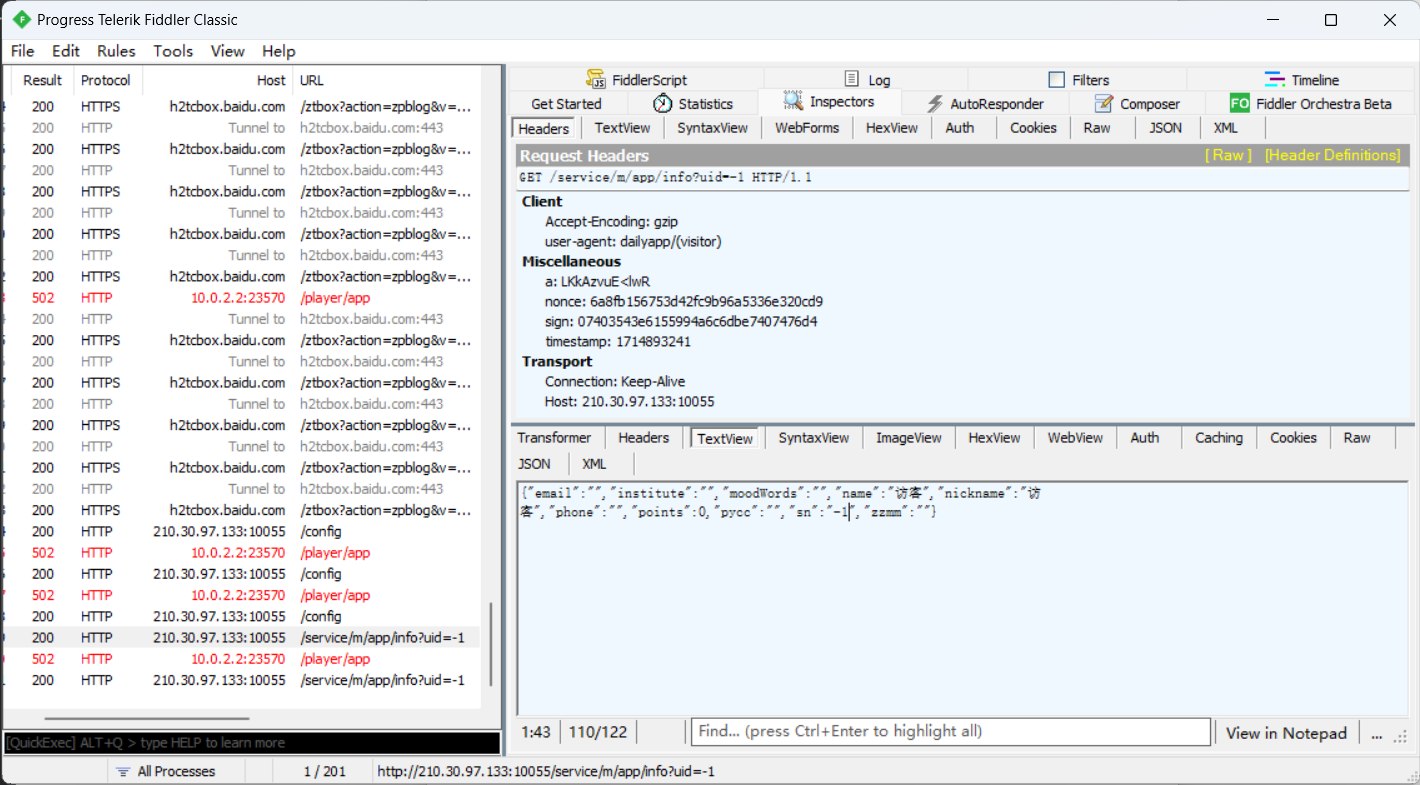Viewport: 1420px width, 785px height.
Task: Click the Statistics clock icon
Action: (x=663, y=104)
